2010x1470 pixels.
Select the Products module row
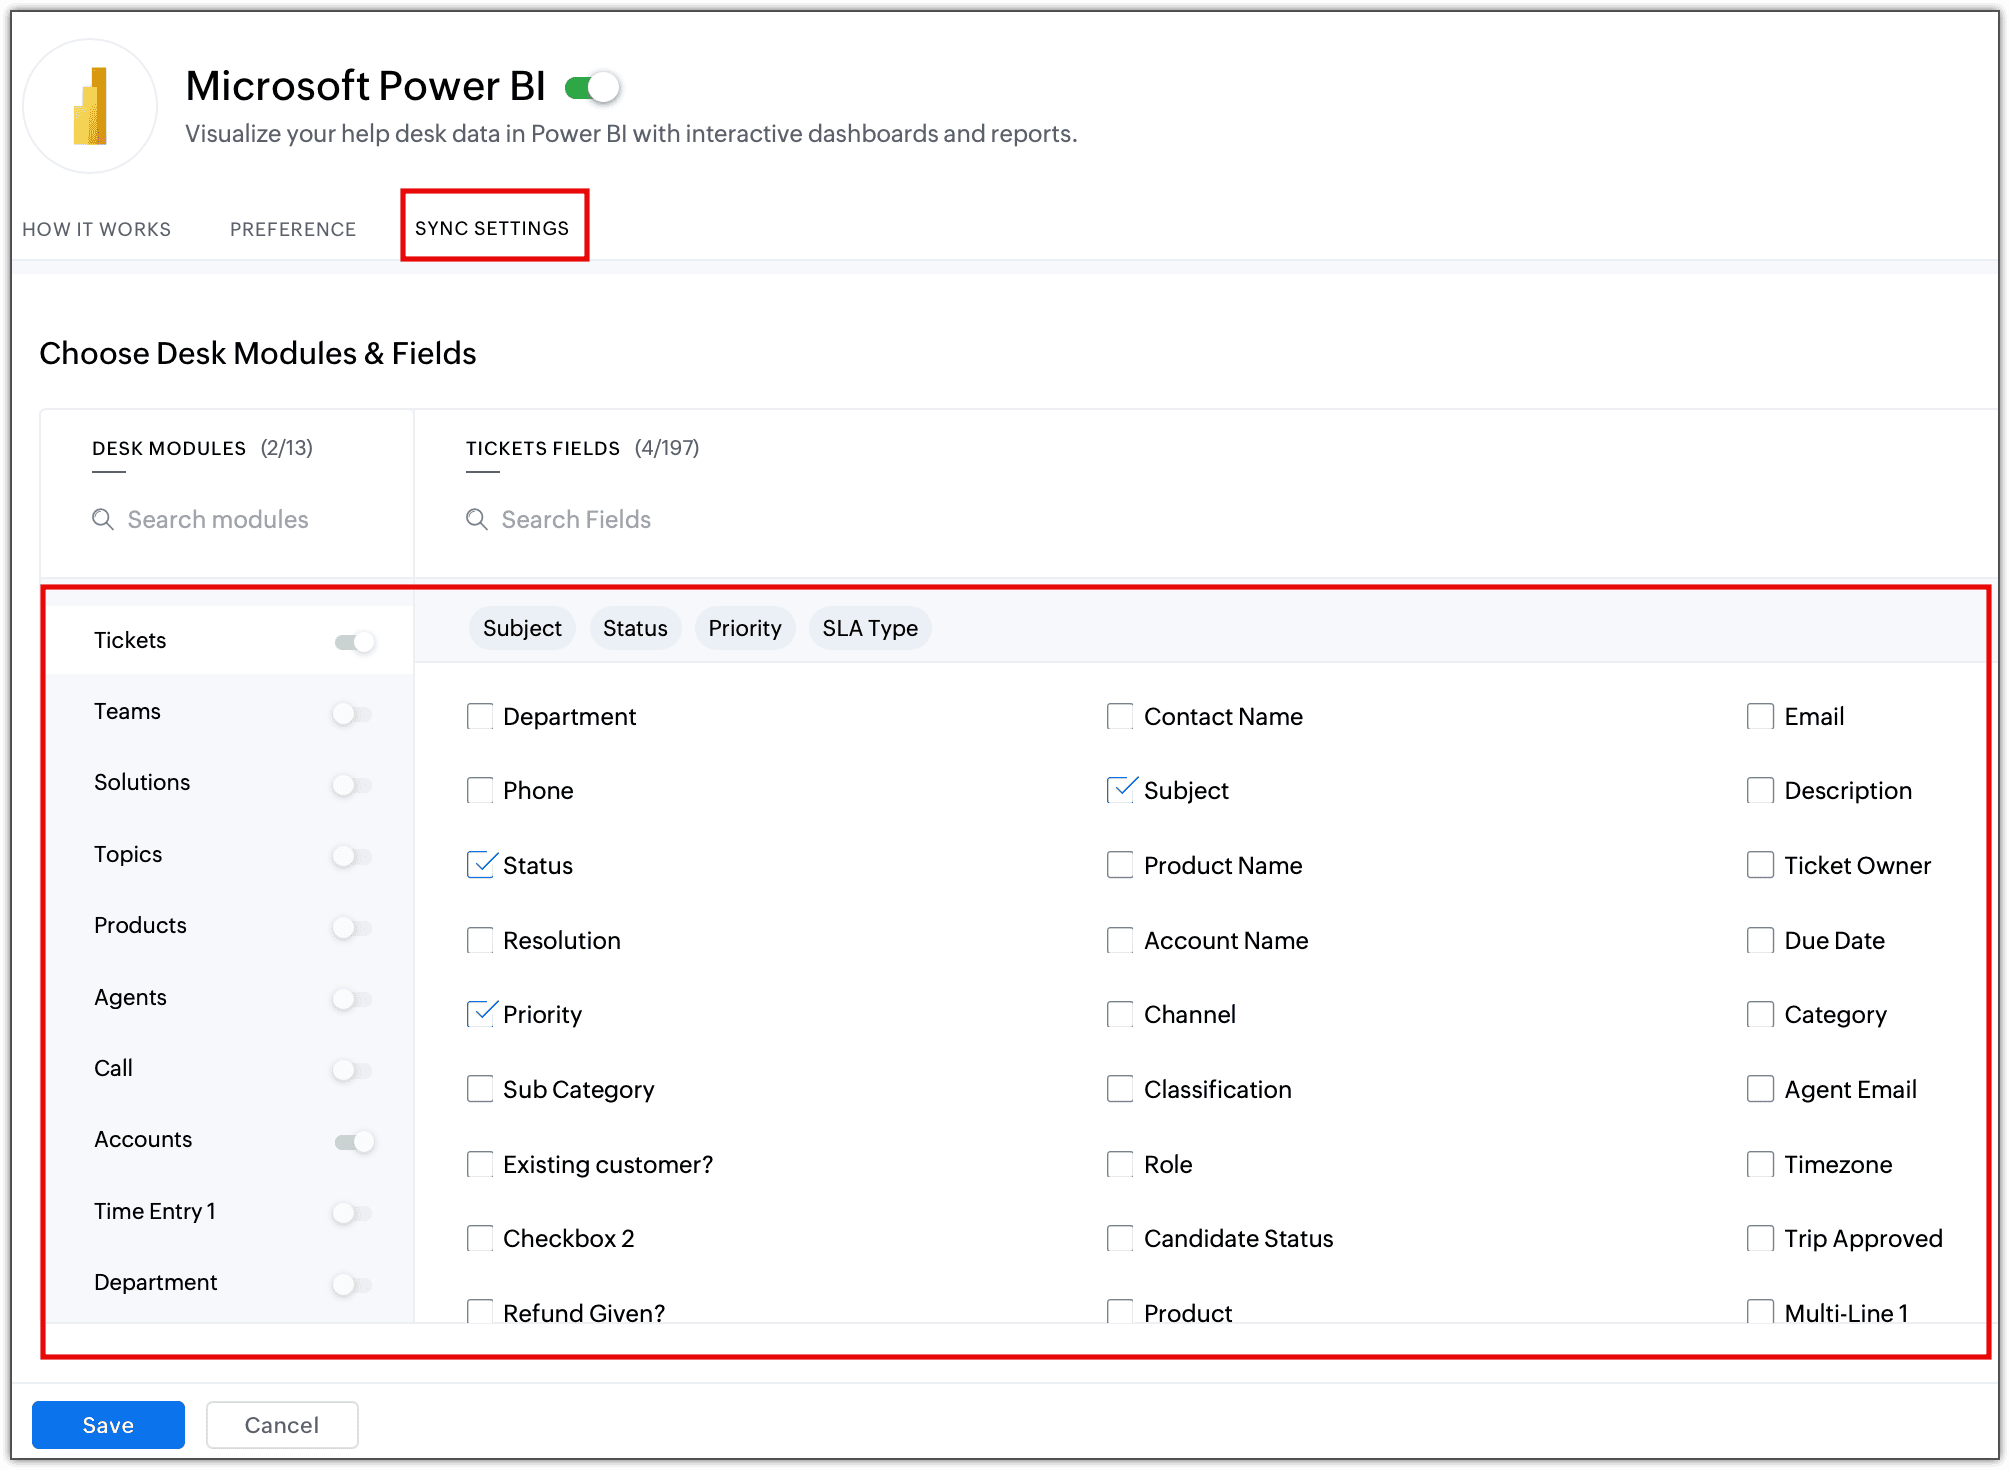140,926
